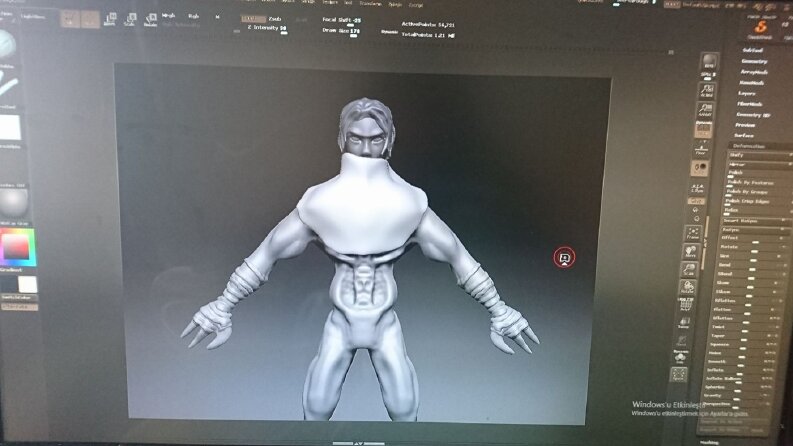This screenshot has height=446, width=793.
Task: Toggle XYZ rotation mode
Action: click(696, 201)
